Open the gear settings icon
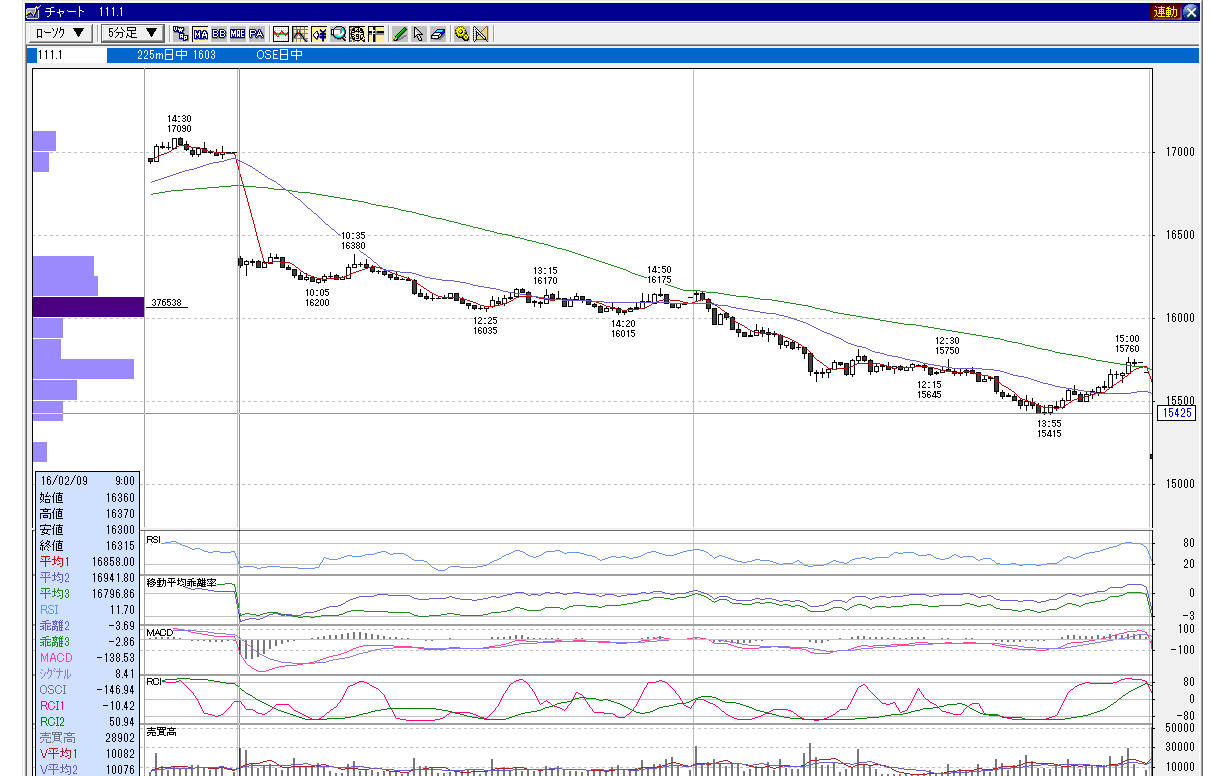This screenshot has width=1225, height=776. (x=461, y=34)
